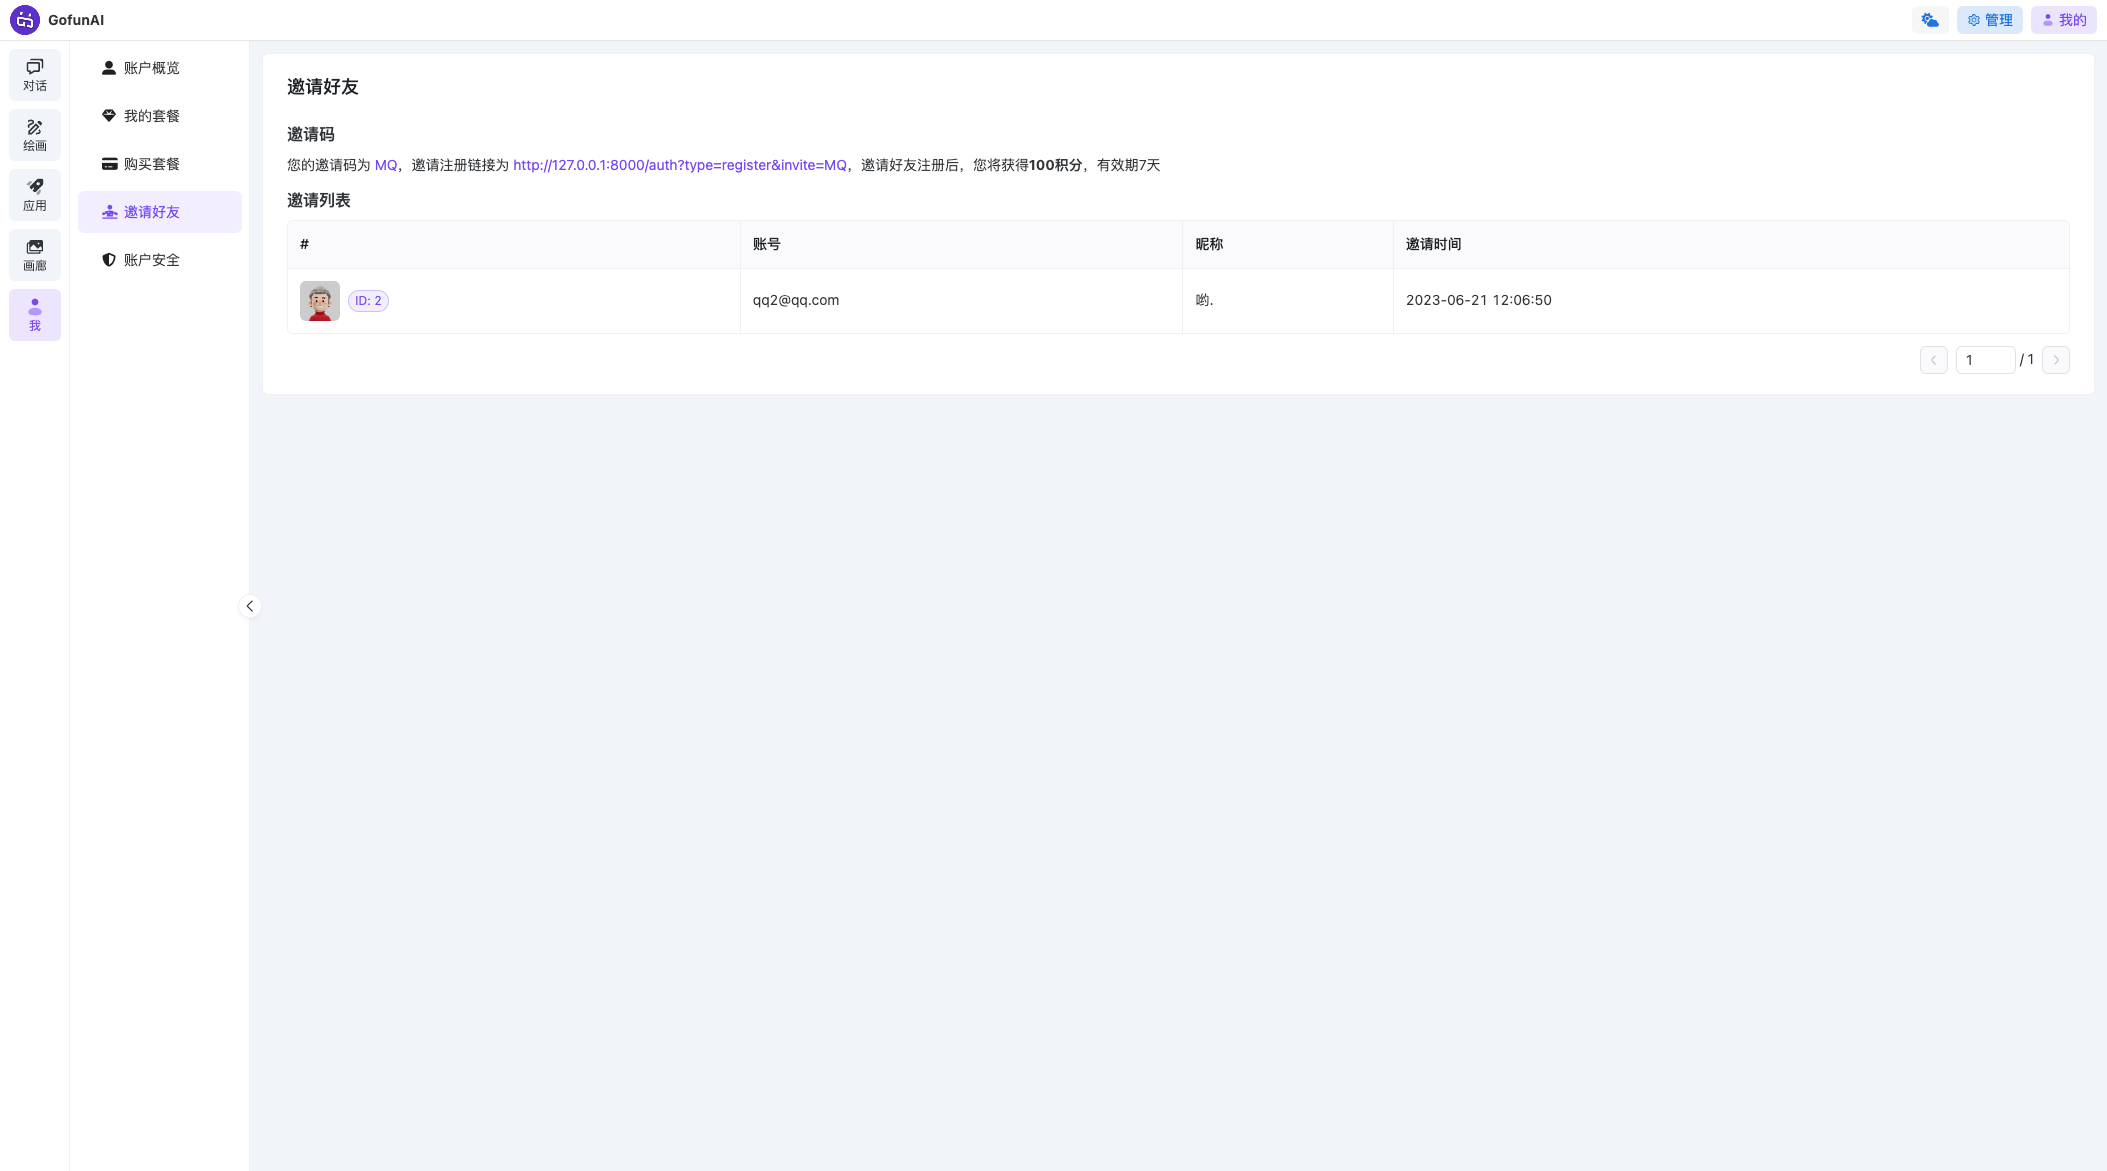This screenshot has width=2107, height=1171.
Task: Open the 绘画 drawing sidebar icon
Action: (35, 134)
